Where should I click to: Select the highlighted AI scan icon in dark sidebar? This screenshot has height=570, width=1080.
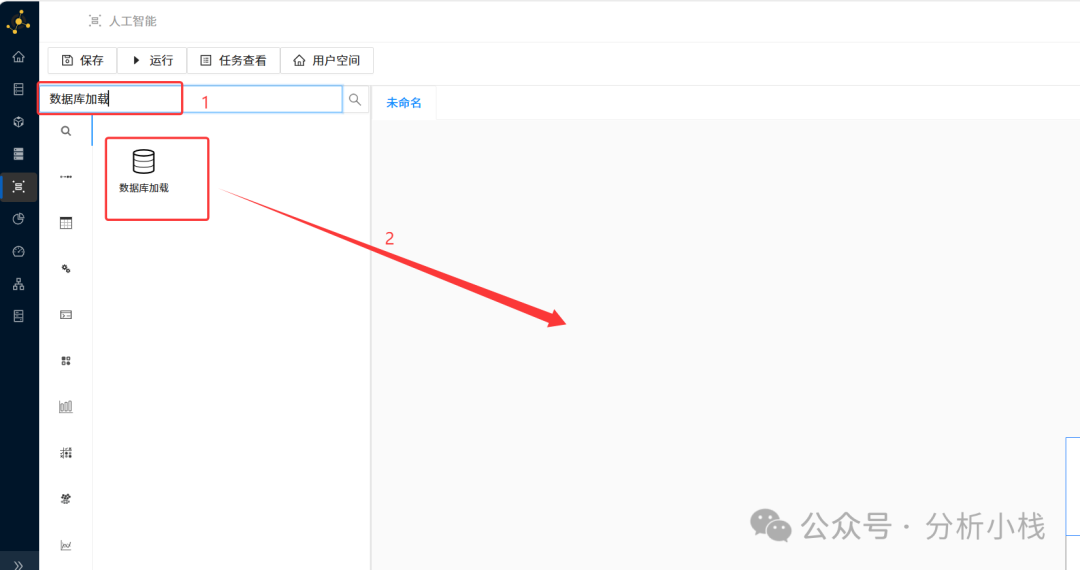pyautogui.click(x=19, y=187)
